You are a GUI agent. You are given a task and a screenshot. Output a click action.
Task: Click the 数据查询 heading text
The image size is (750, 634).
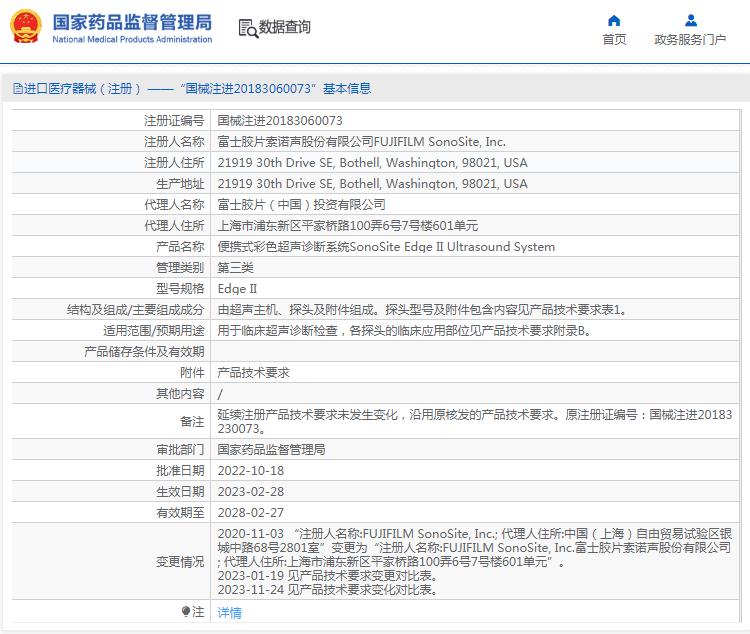pyautogui.click(x=285, y=27)
